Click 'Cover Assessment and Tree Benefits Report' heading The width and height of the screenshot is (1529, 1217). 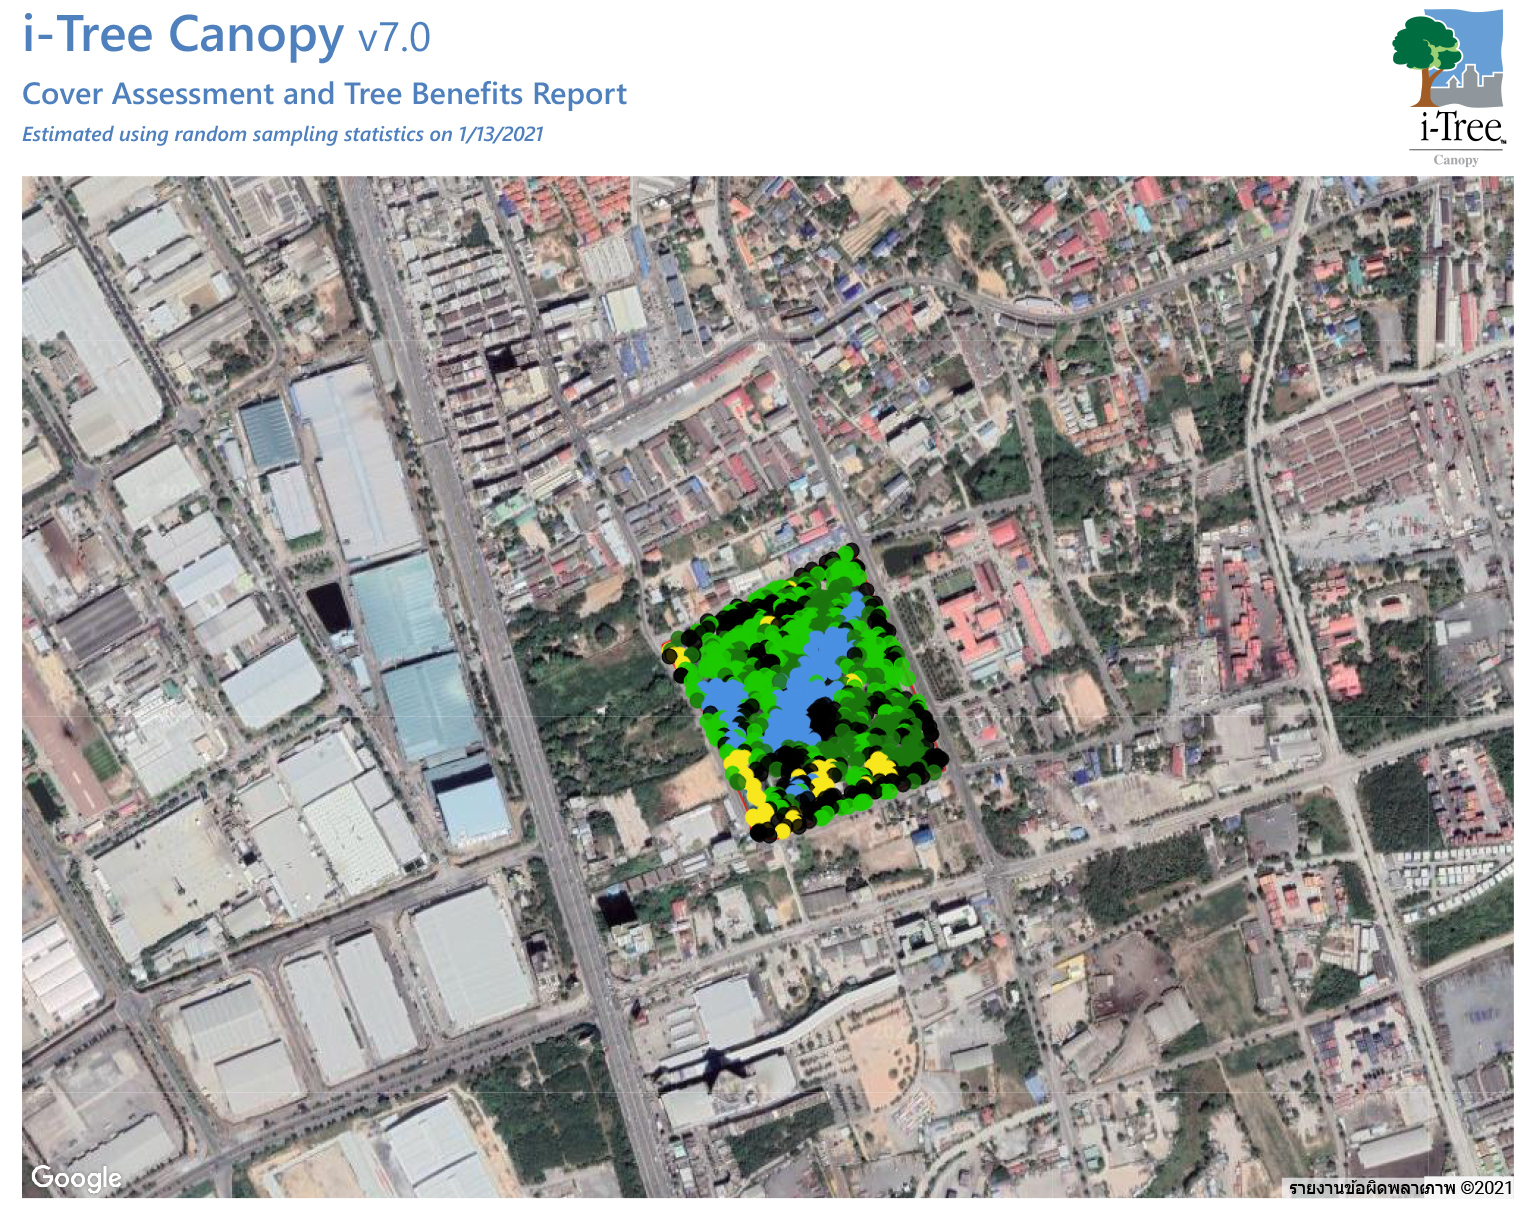pyautogui.click(x=324, y=94)
